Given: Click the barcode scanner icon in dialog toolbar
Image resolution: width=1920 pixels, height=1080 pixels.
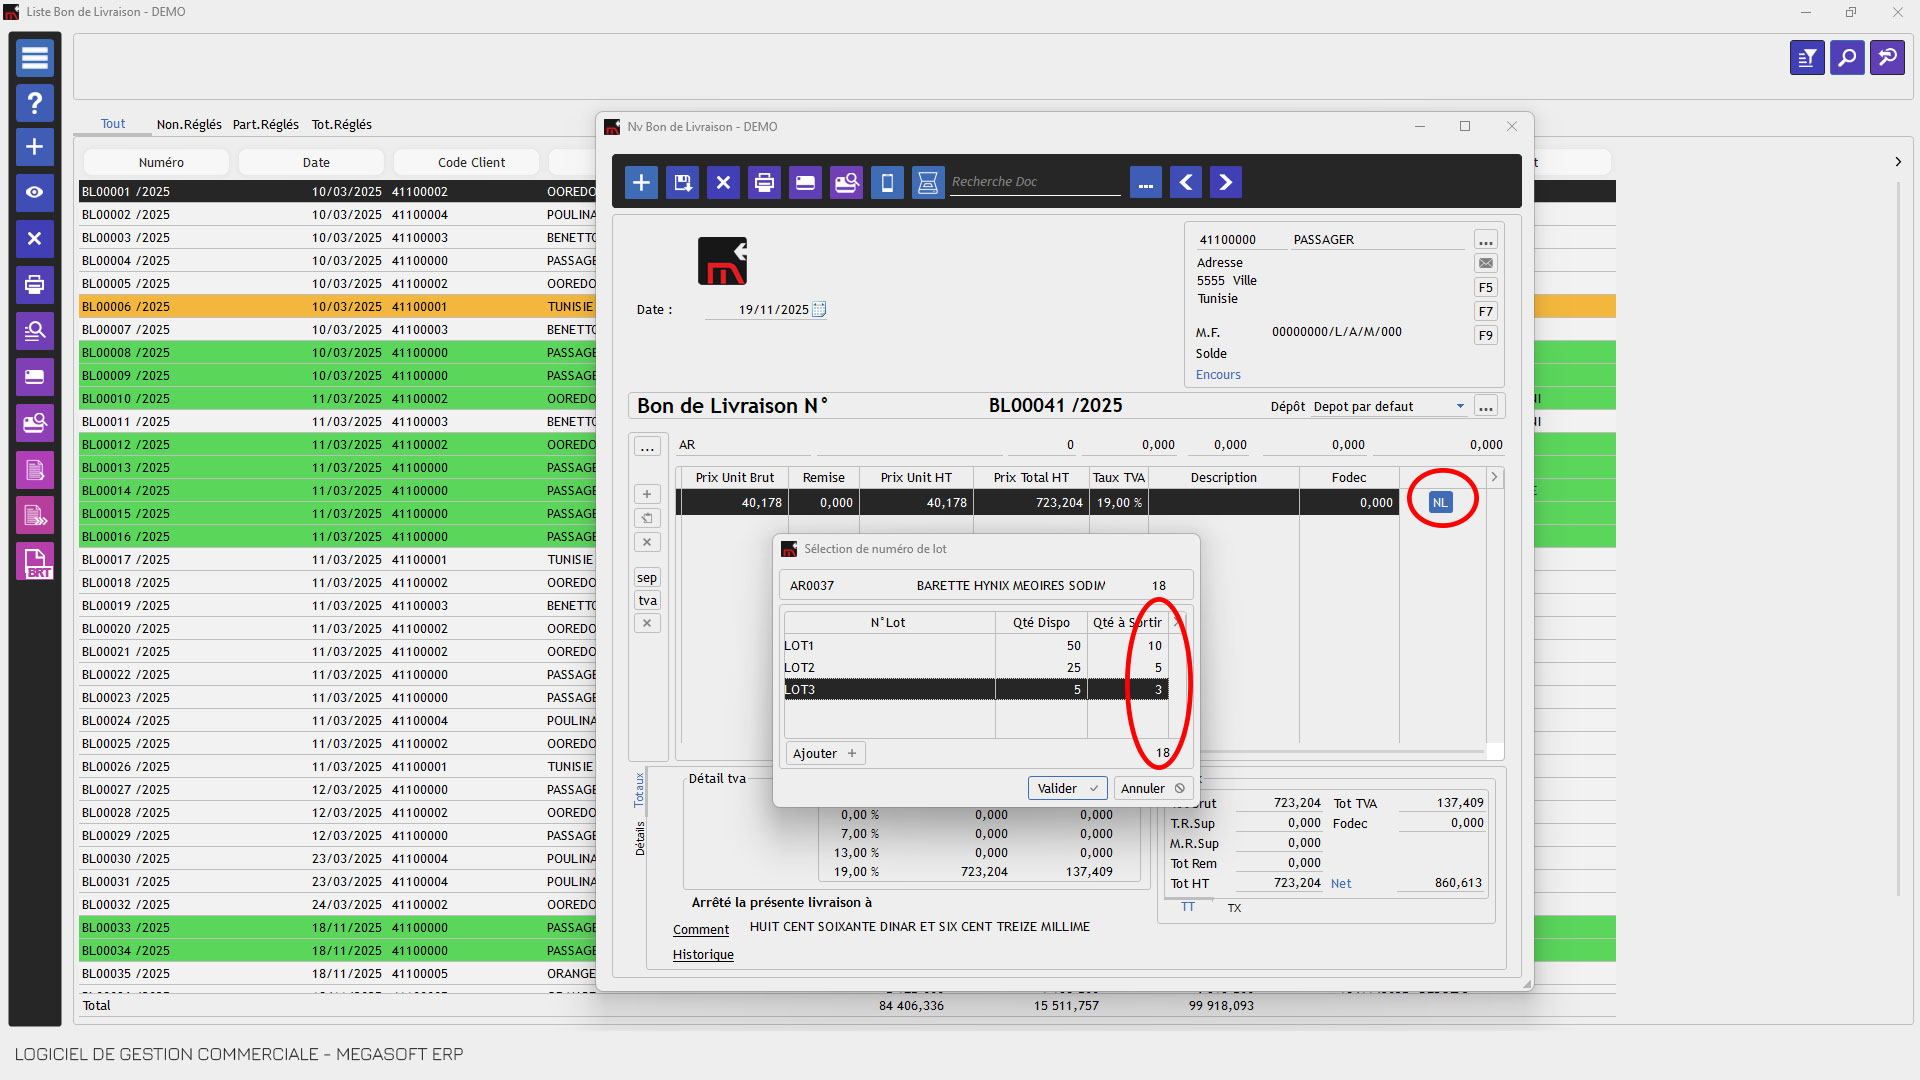Looking at the screenshot, I should pyautogui.click(x=928, y=182).
